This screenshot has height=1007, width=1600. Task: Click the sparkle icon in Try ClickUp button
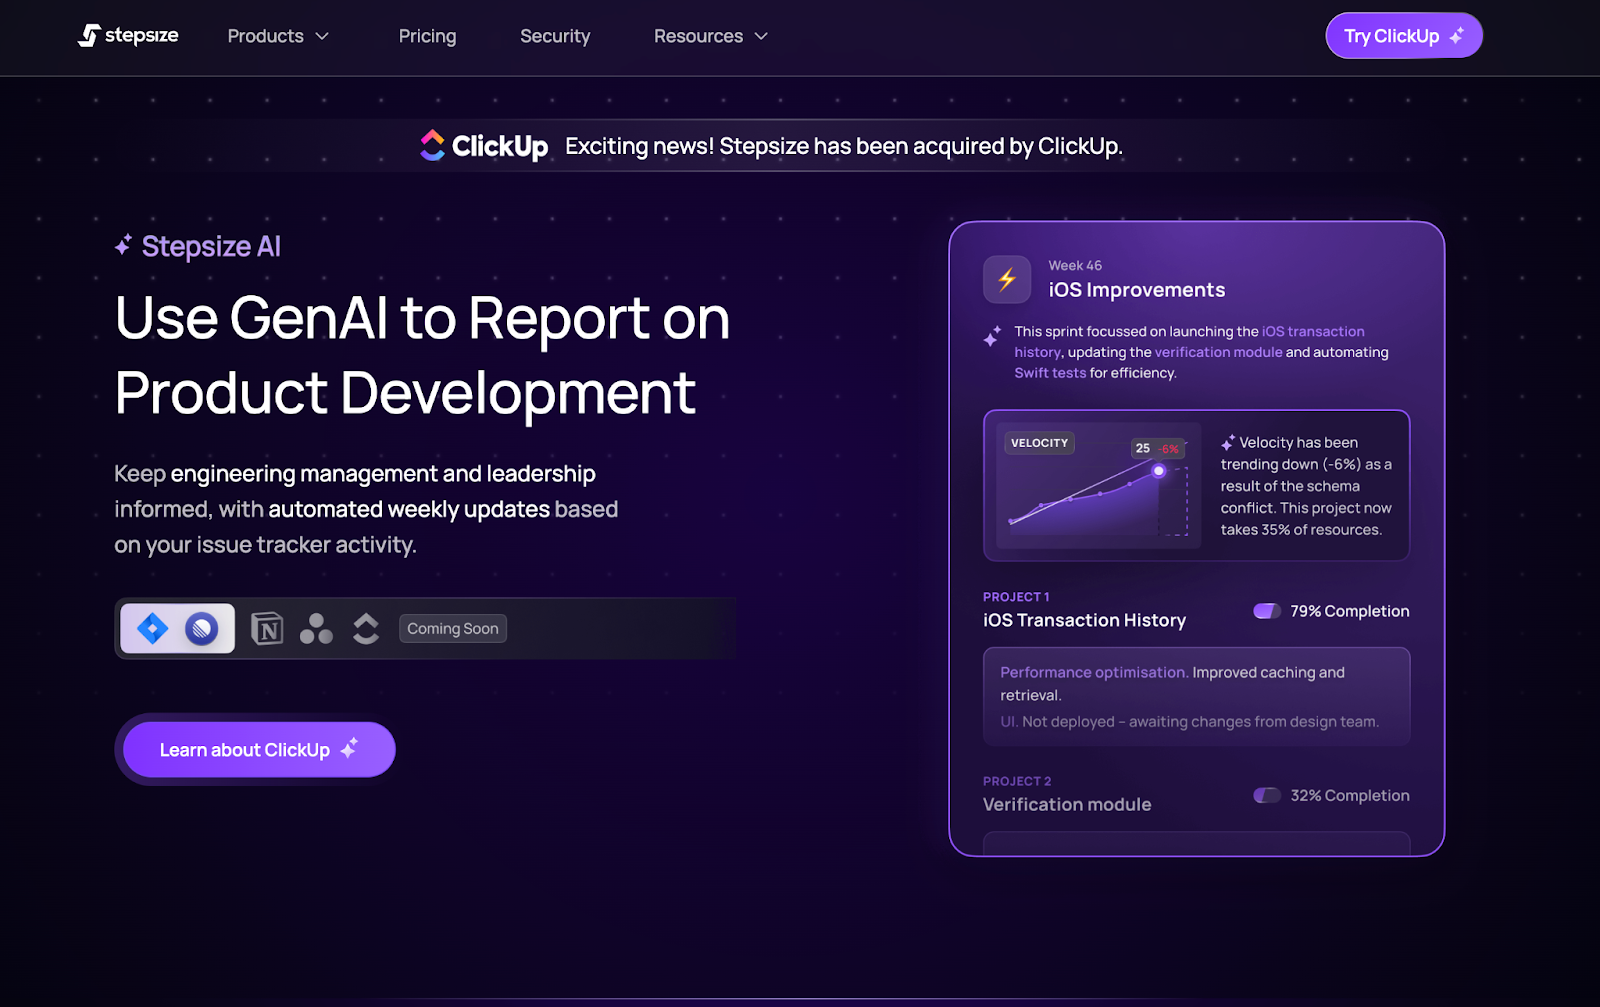coord(1457,35)
